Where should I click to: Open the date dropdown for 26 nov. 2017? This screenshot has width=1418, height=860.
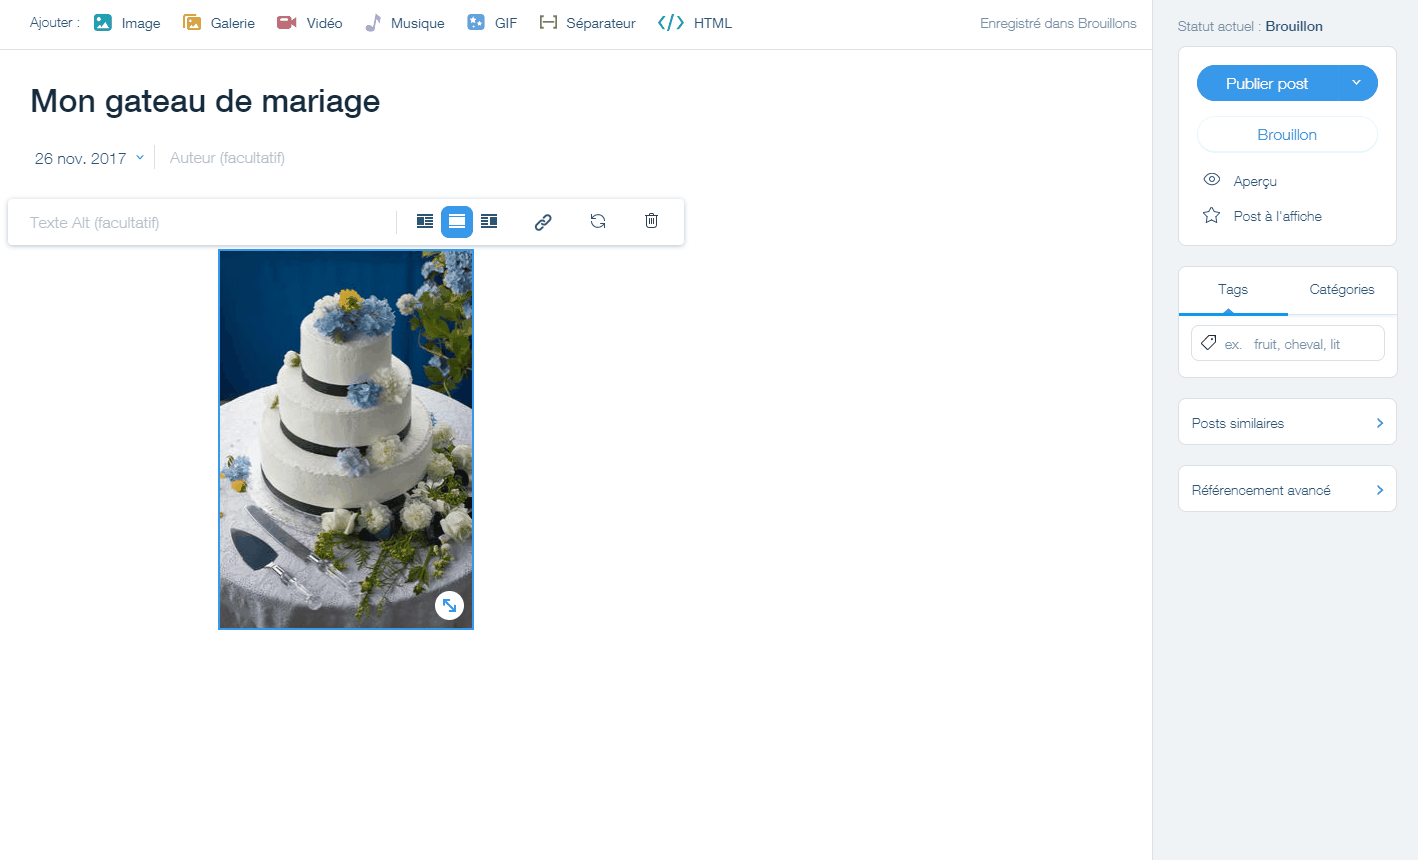(89, 158)
